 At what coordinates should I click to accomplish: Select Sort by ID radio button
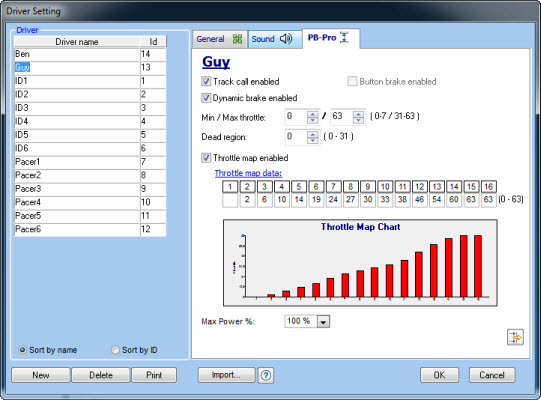tap(115, 350)
